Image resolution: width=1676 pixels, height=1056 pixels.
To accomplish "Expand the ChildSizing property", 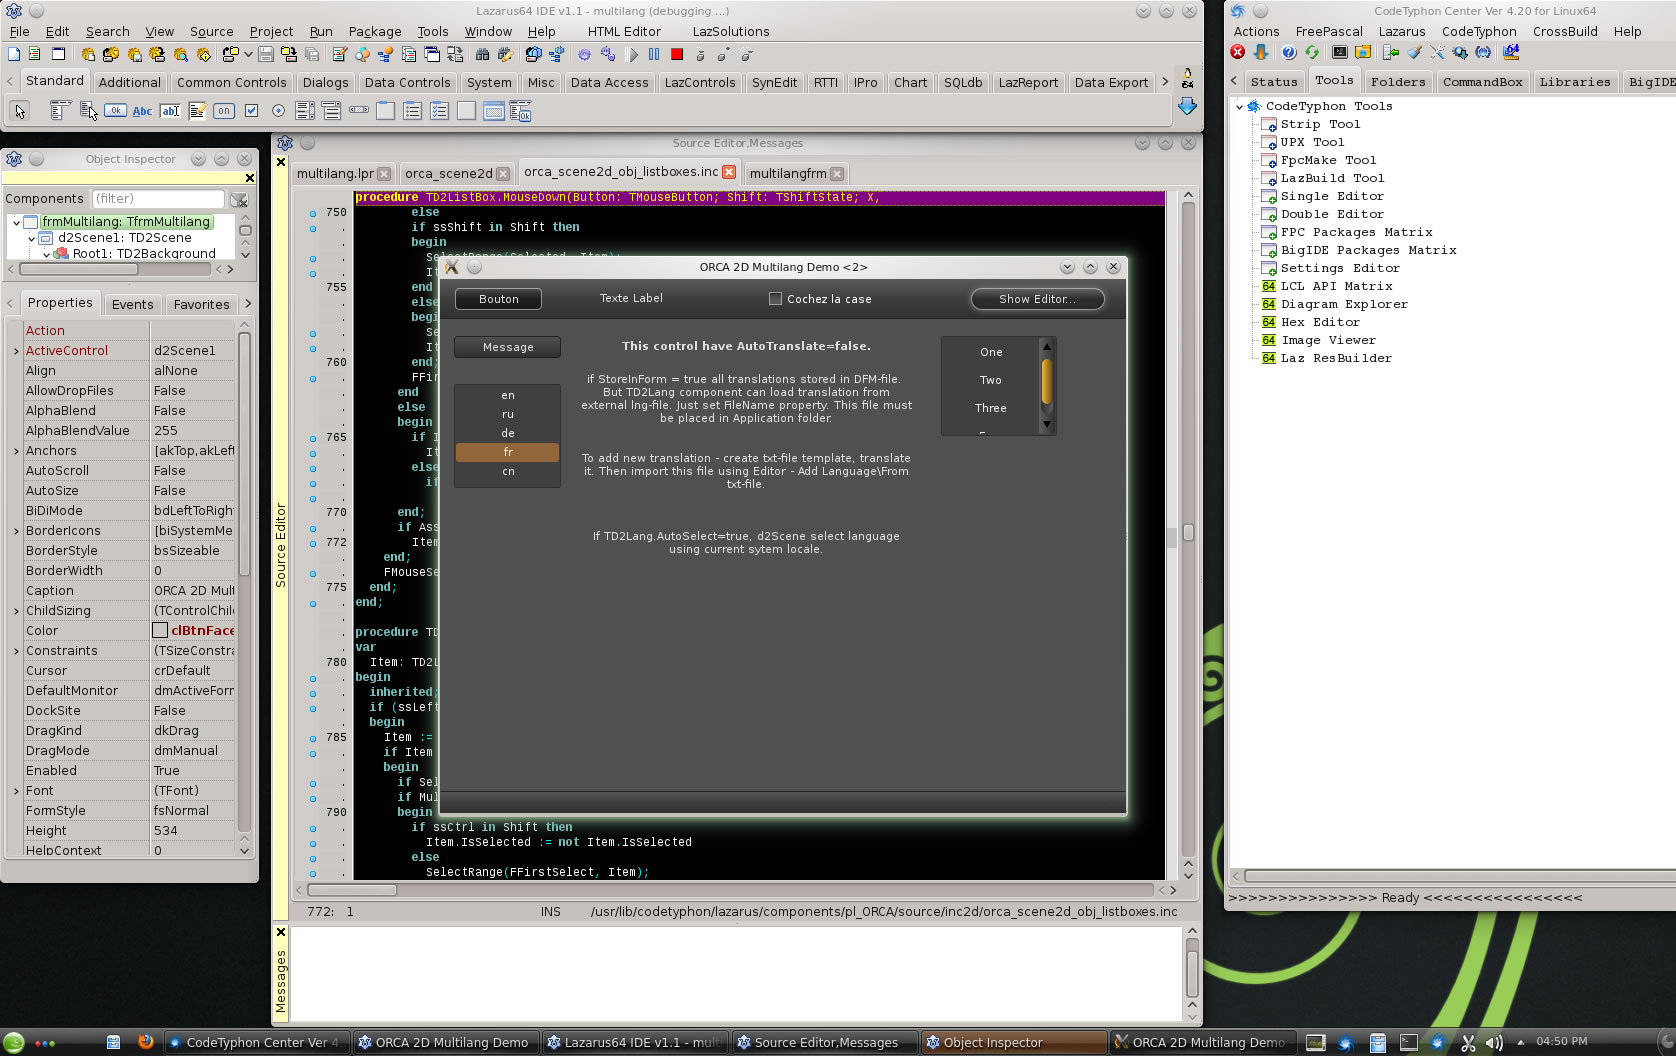I will pos(16,611).
